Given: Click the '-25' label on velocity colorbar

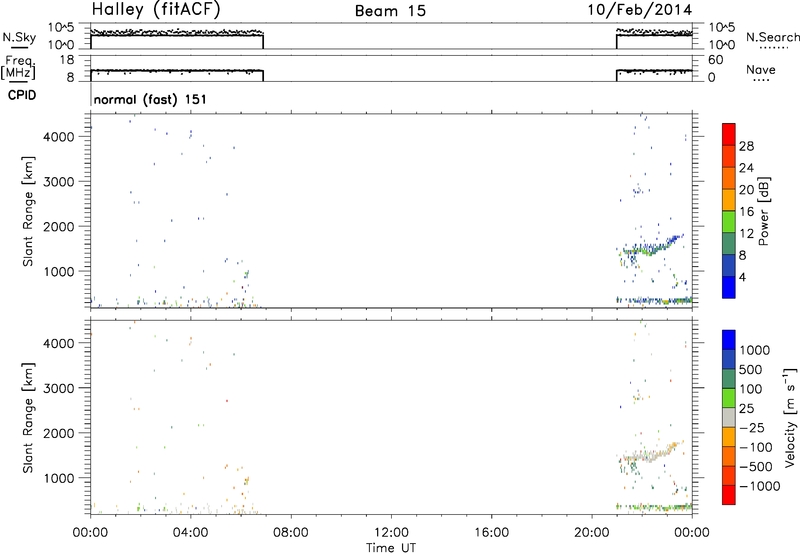Looking at the screenshot, I should point(752,427).
